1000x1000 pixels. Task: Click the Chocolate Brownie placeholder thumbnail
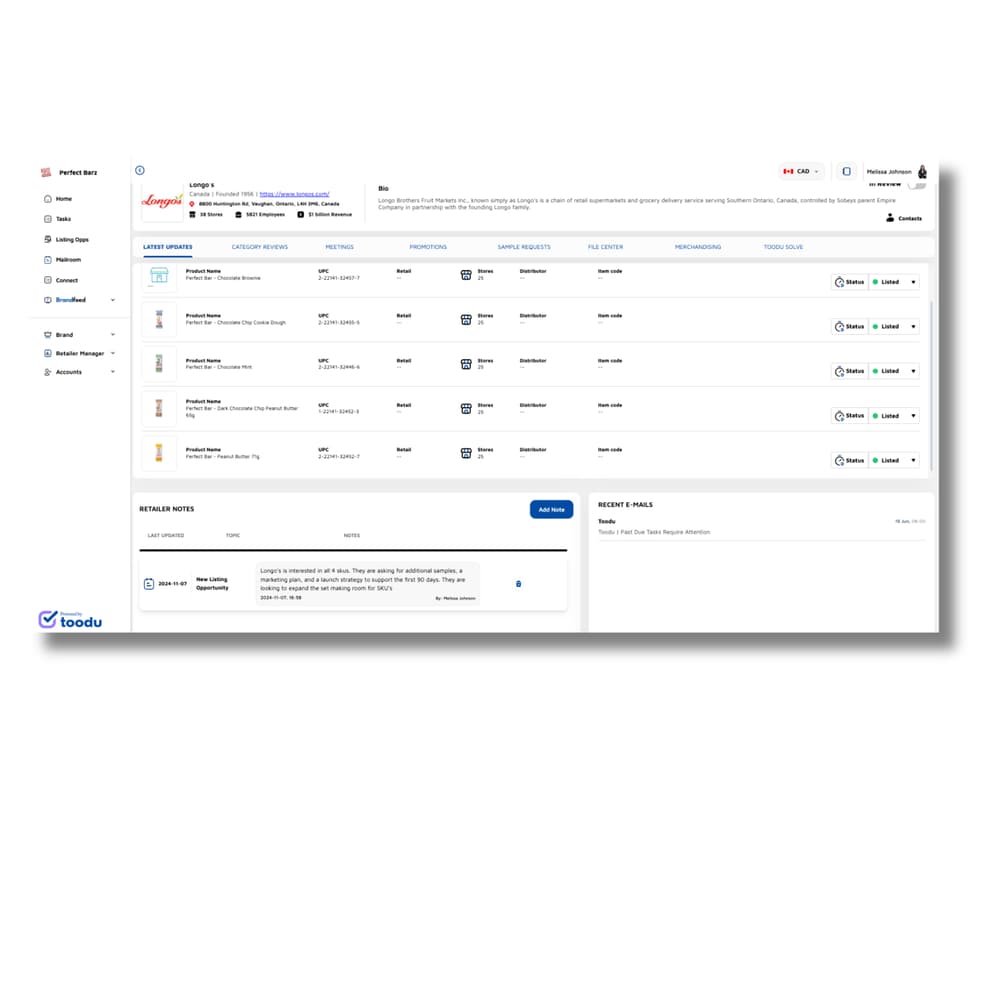(x=159, y=276)
